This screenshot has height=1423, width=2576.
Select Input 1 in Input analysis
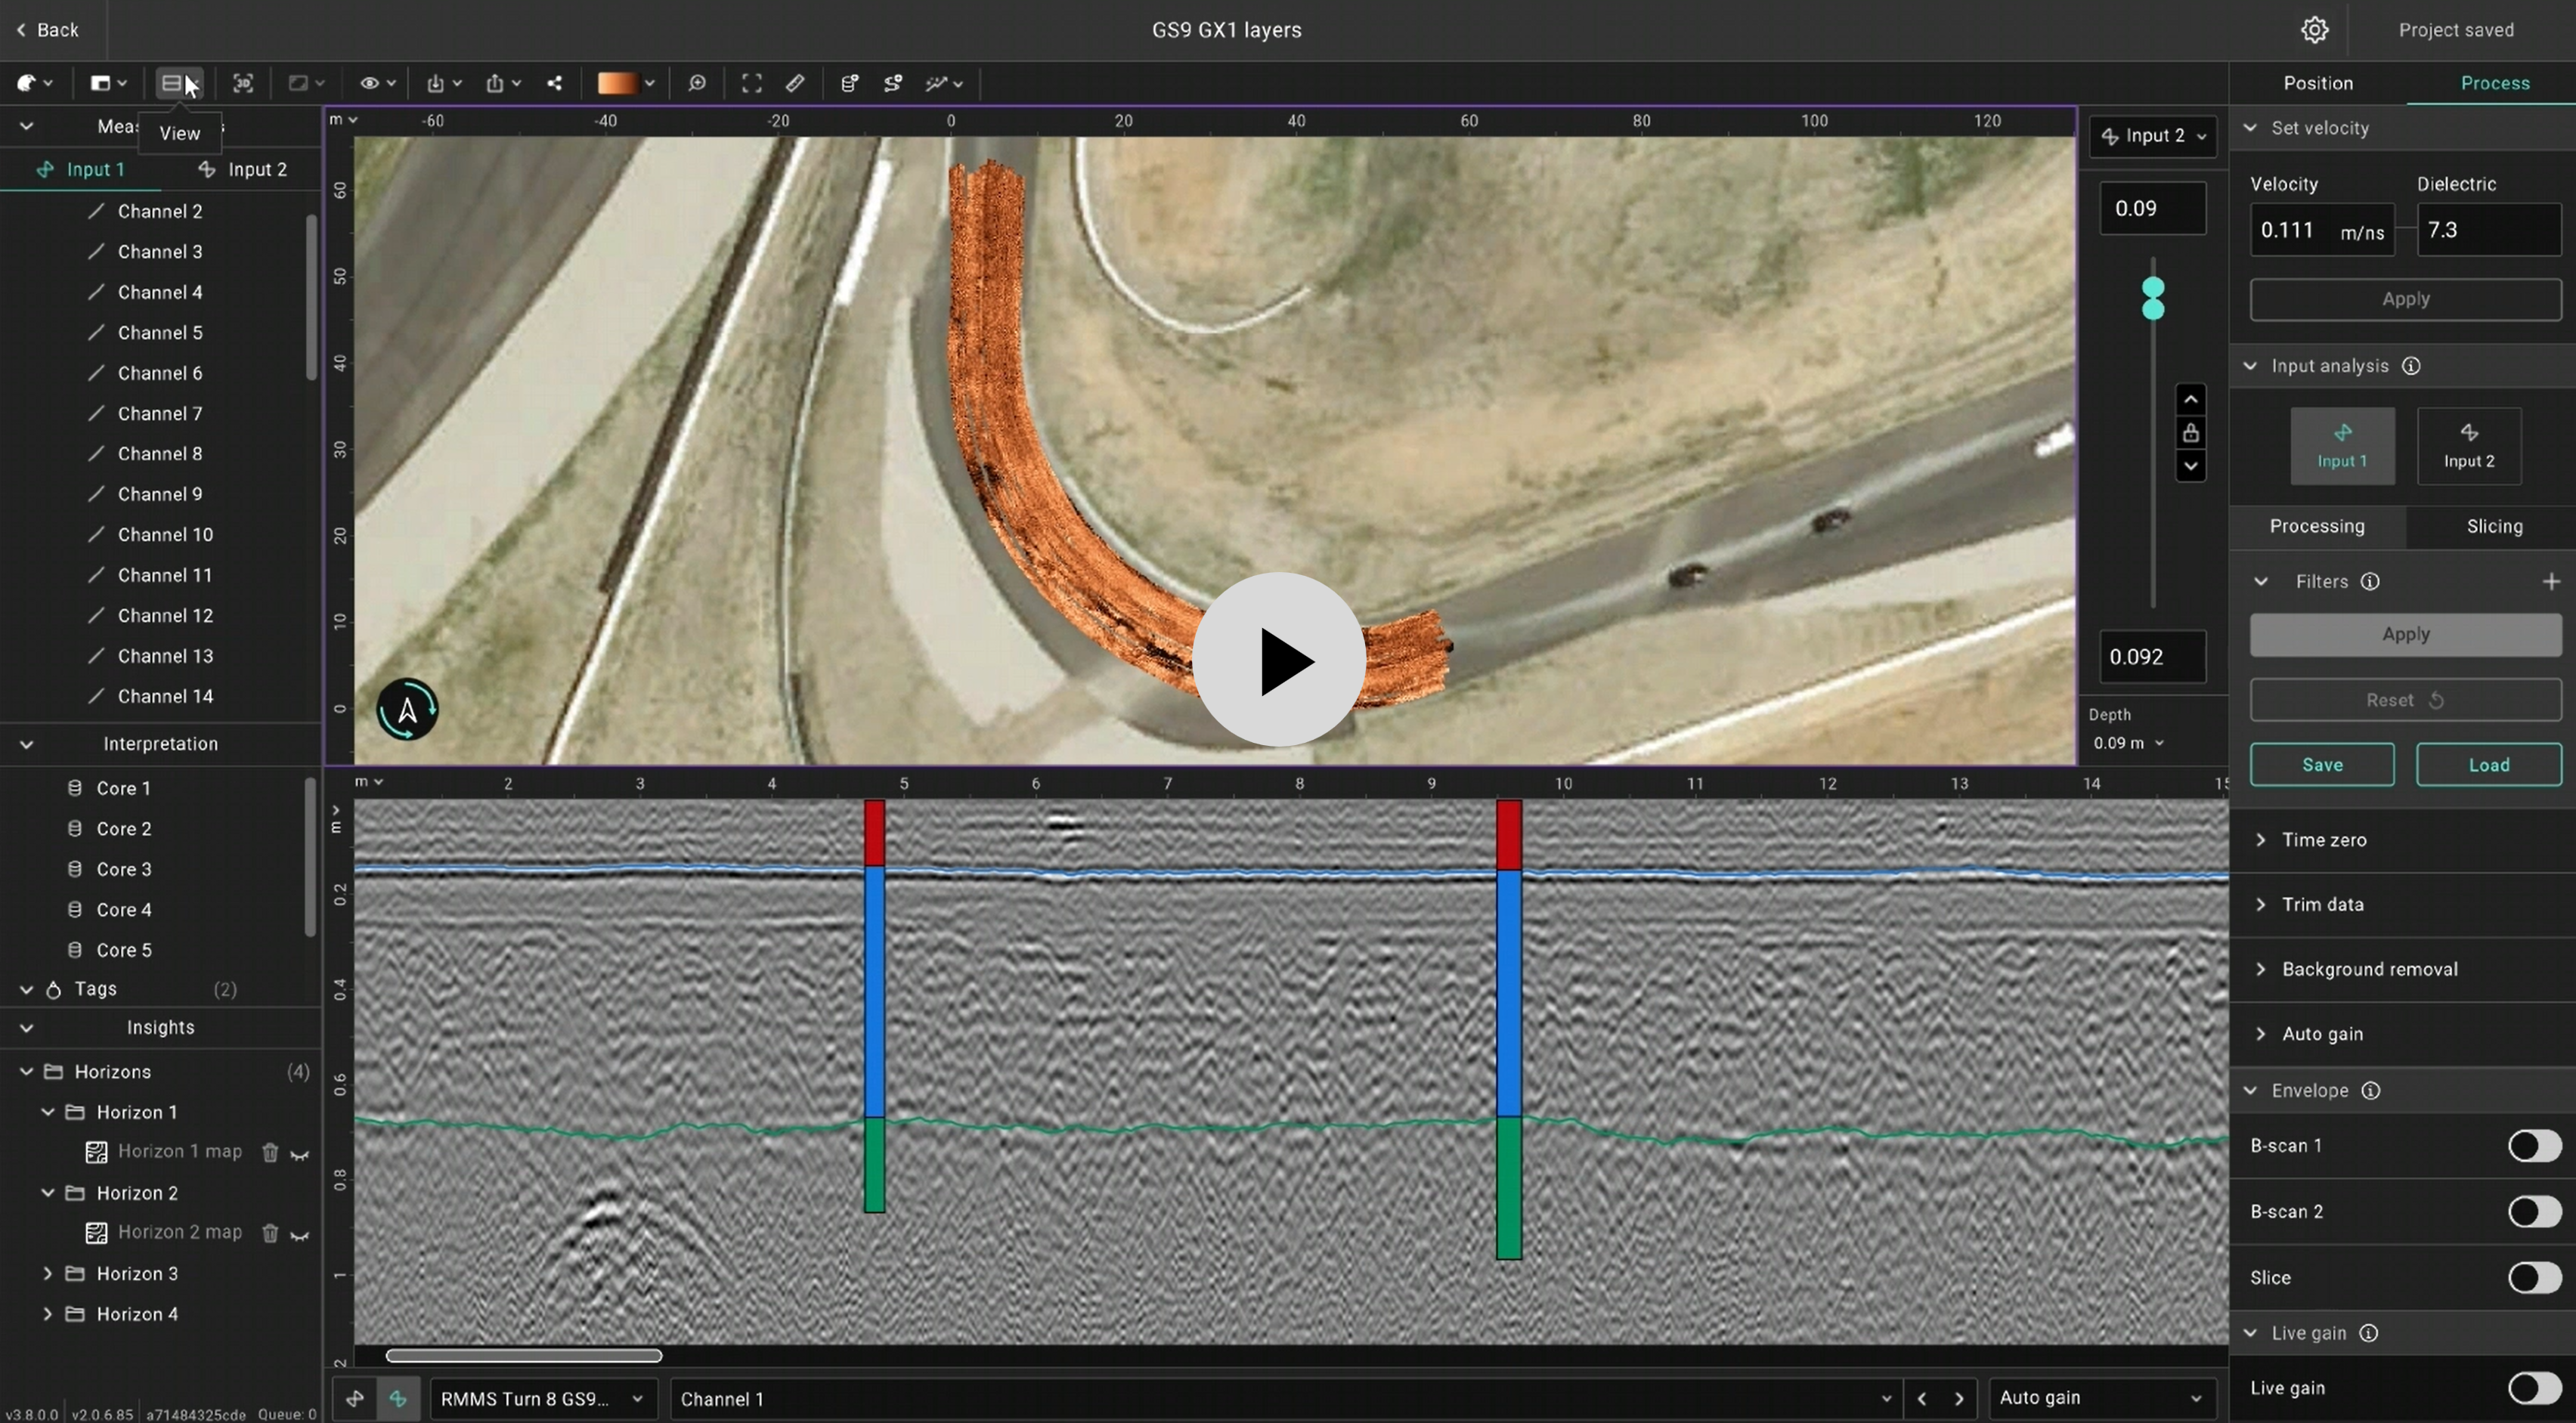(x=2342, y=446)
